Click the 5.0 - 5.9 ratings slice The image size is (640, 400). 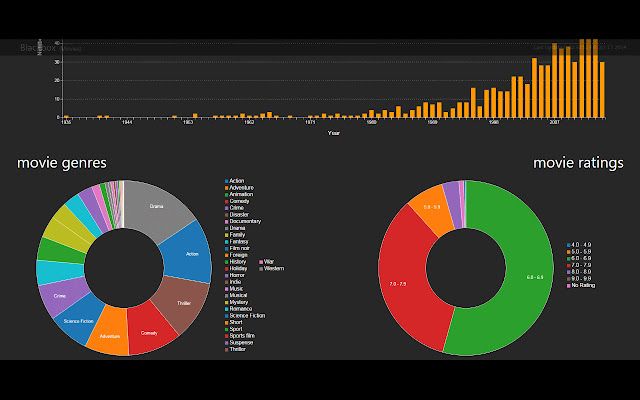[x=431, y=208]
